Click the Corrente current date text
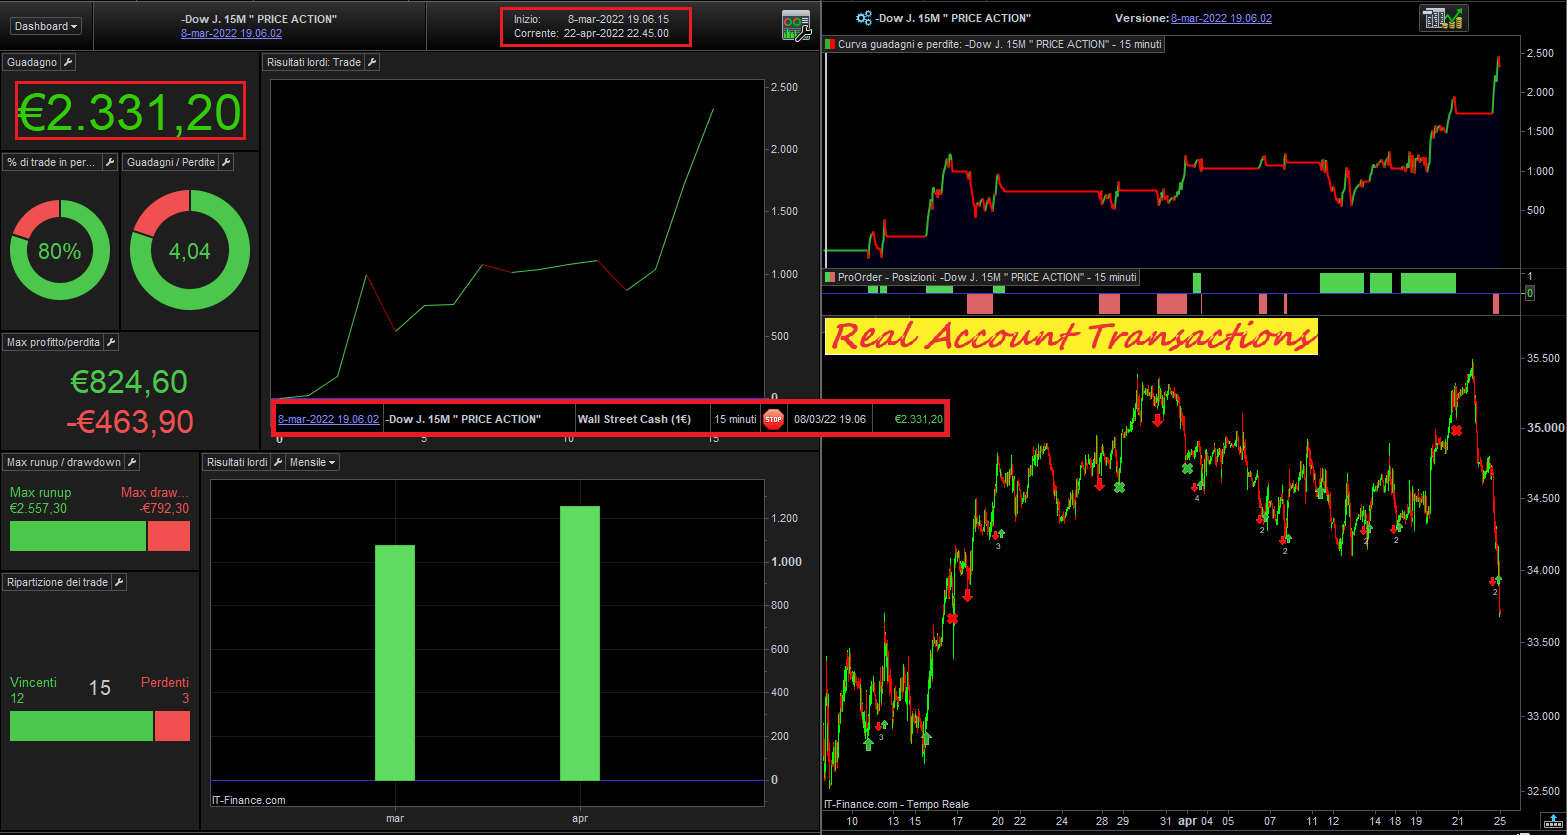 [591, 34]
